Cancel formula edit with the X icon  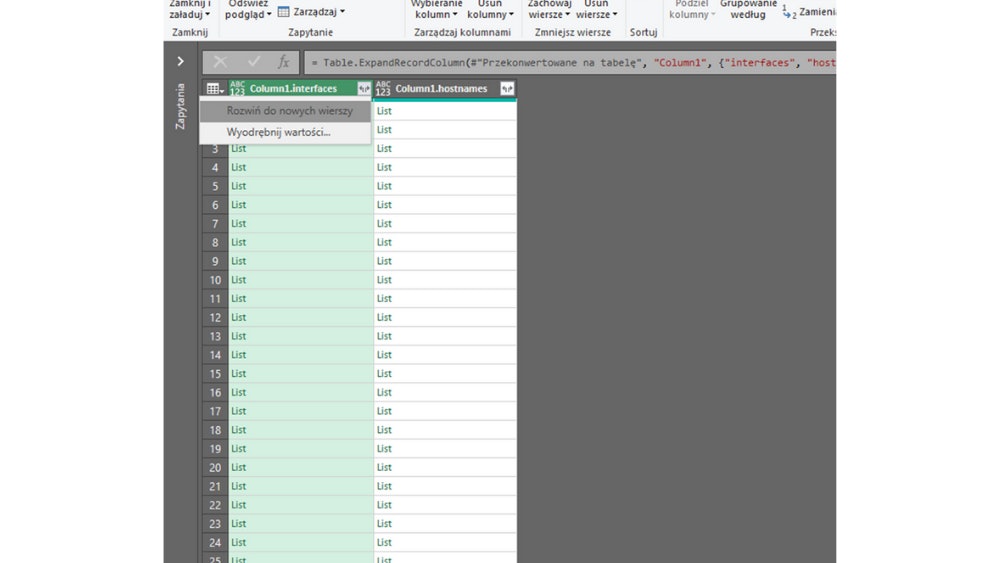click(x=220, y=62)
